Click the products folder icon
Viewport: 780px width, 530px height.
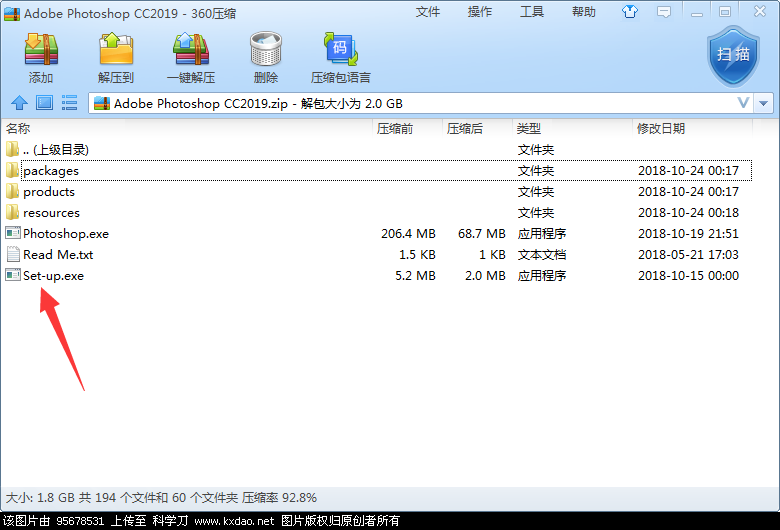coord(12,192)
